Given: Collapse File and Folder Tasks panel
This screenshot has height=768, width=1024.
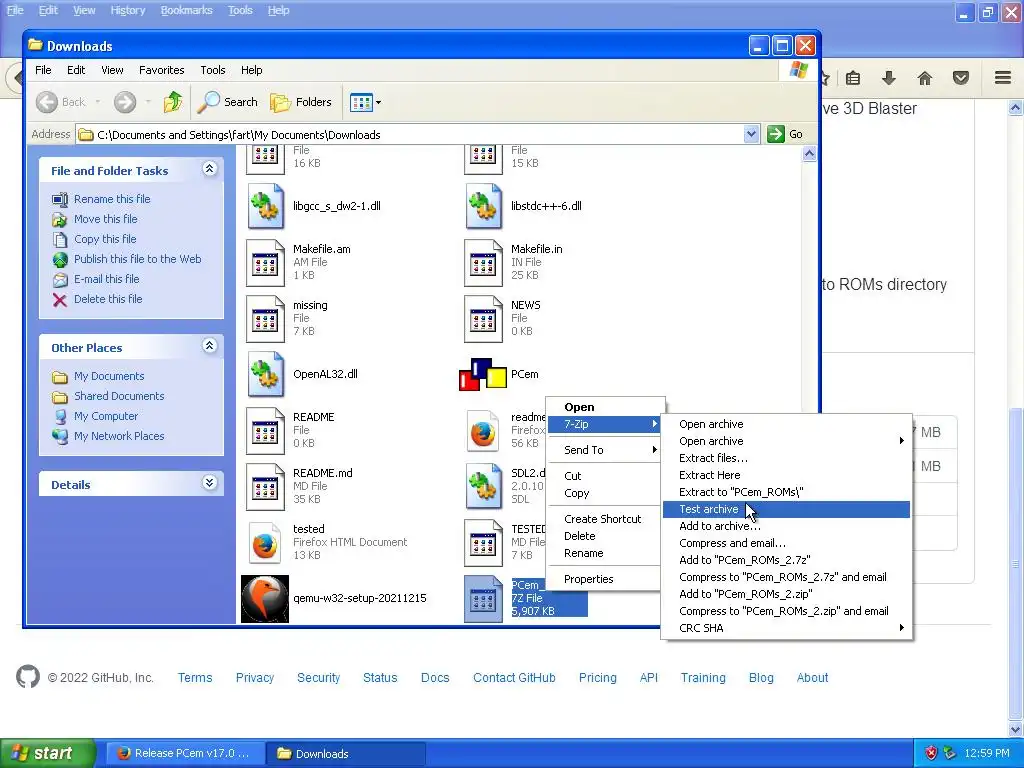Looking at the screenshot, I should pos(209,169).
